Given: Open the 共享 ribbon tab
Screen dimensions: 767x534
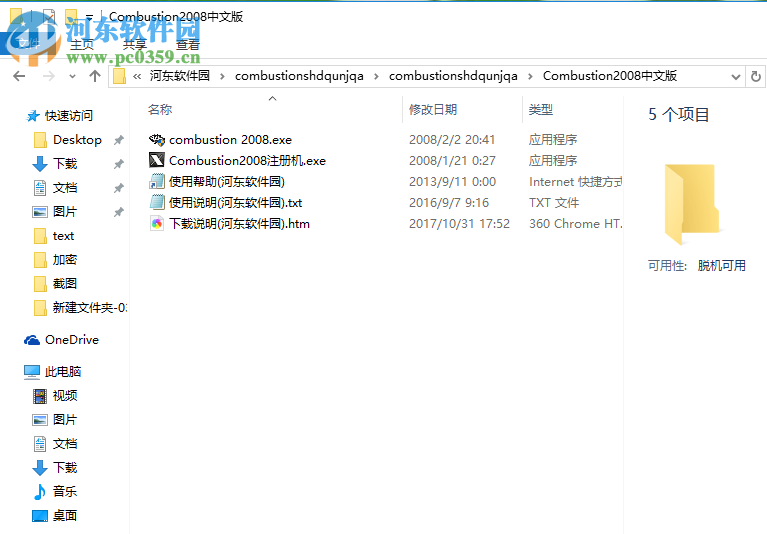Looking at the screenshot, I should pos(135,45).
